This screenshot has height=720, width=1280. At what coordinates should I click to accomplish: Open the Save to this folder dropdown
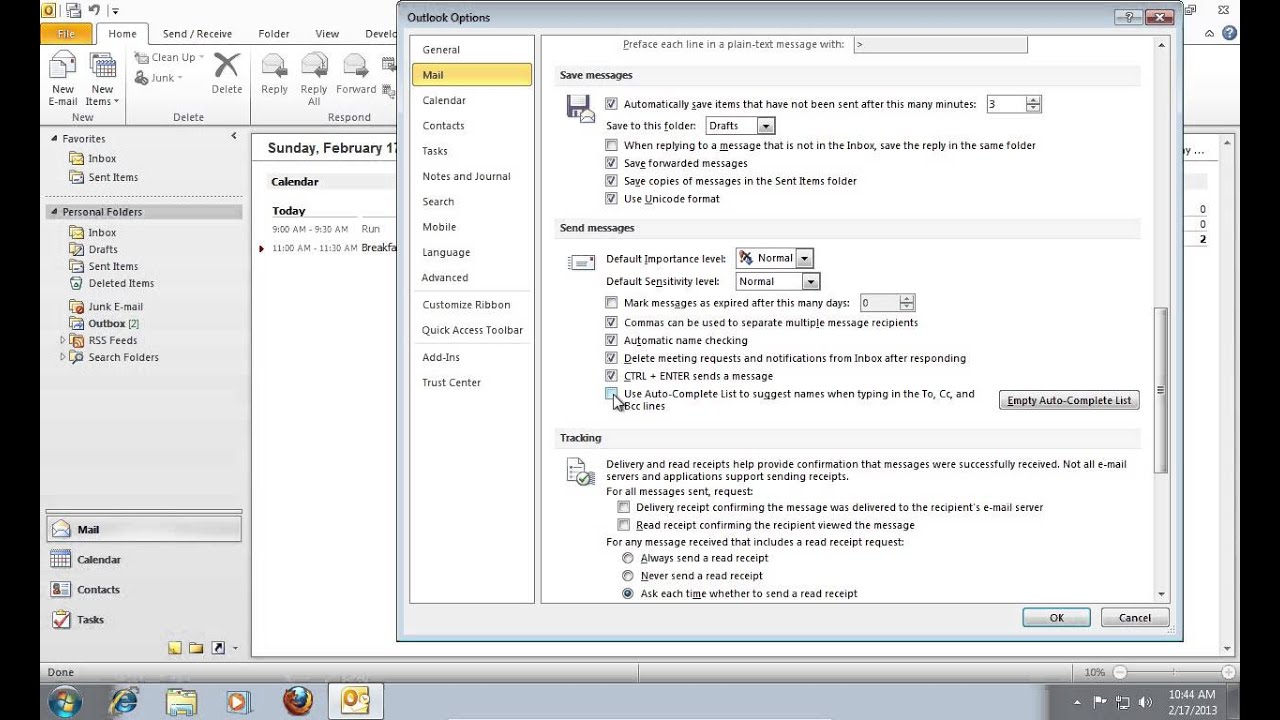tap(765, 126)
